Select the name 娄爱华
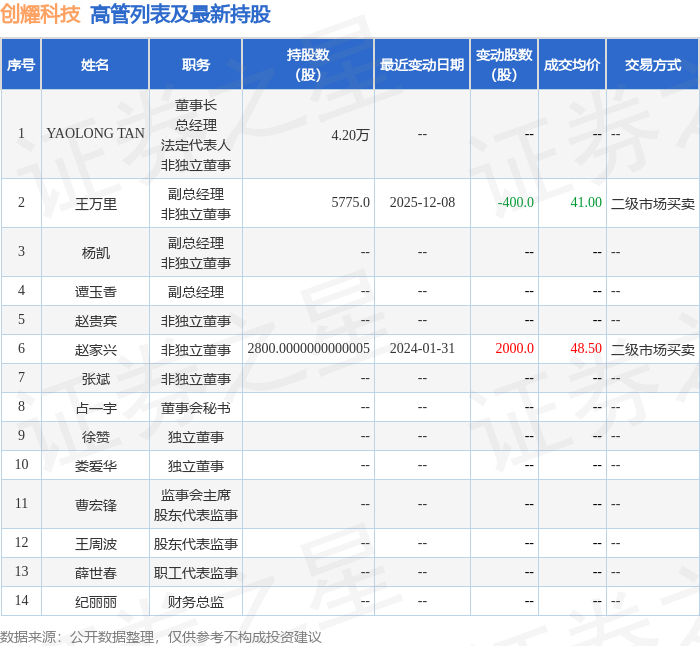The width and height of the screenshot is (700, 646). [96, 466]
